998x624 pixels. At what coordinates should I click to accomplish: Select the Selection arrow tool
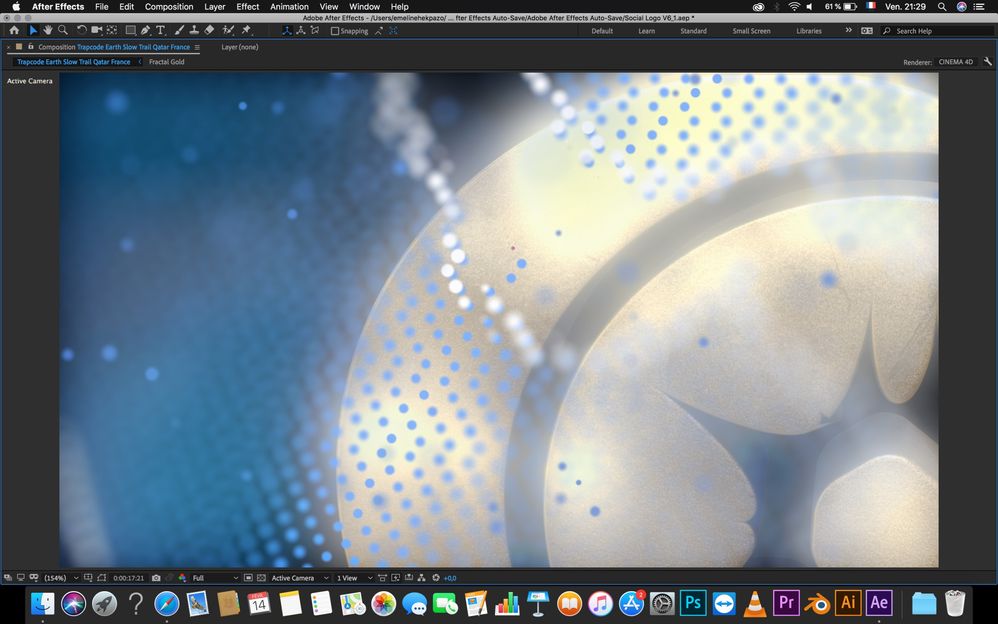pyautogui.click(x=33, y=30)
